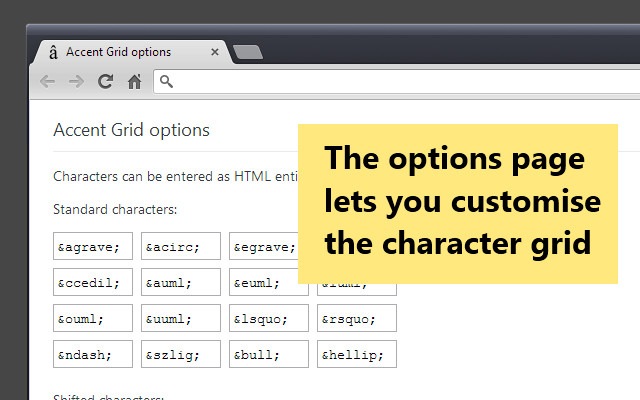Select the &szlig; character box
Screen dimensions: 640x400
pos(181,354)
